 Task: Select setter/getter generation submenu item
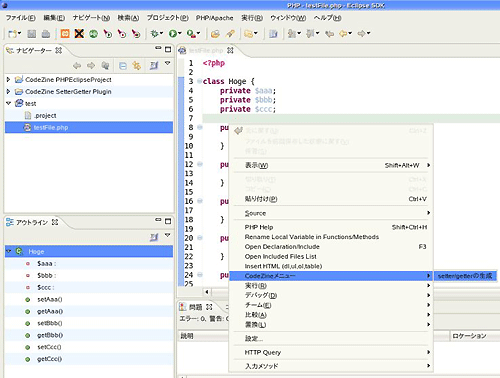465,276
